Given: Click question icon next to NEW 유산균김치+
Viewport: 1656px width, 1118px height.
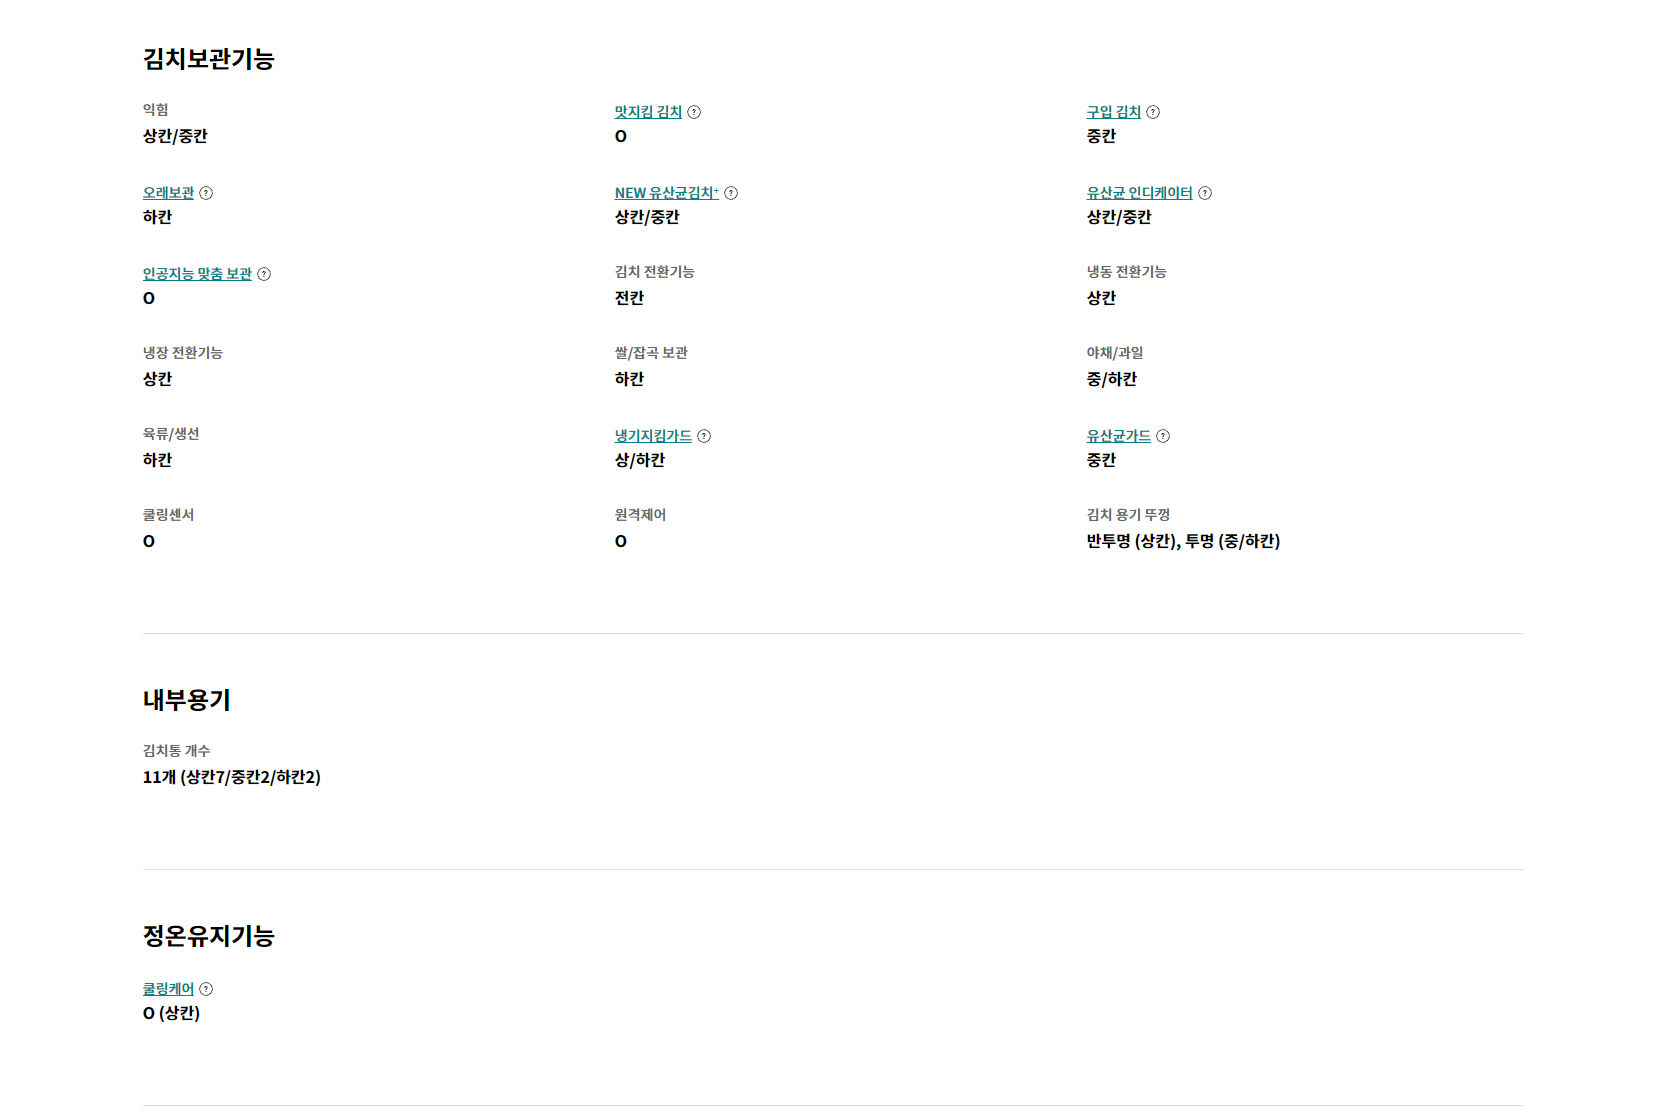Looking at the screenshot, I should coord(731,193).
